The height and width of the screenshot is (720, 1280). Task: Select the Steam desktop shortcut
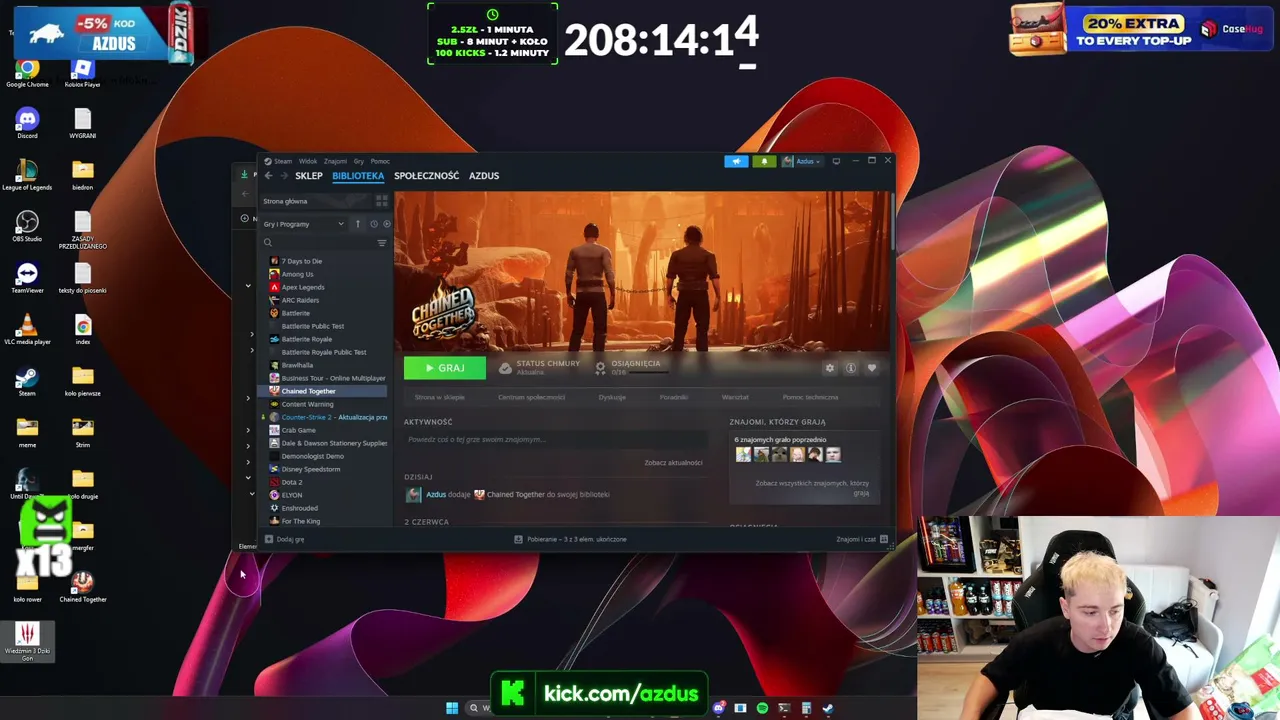click(27, 381)
